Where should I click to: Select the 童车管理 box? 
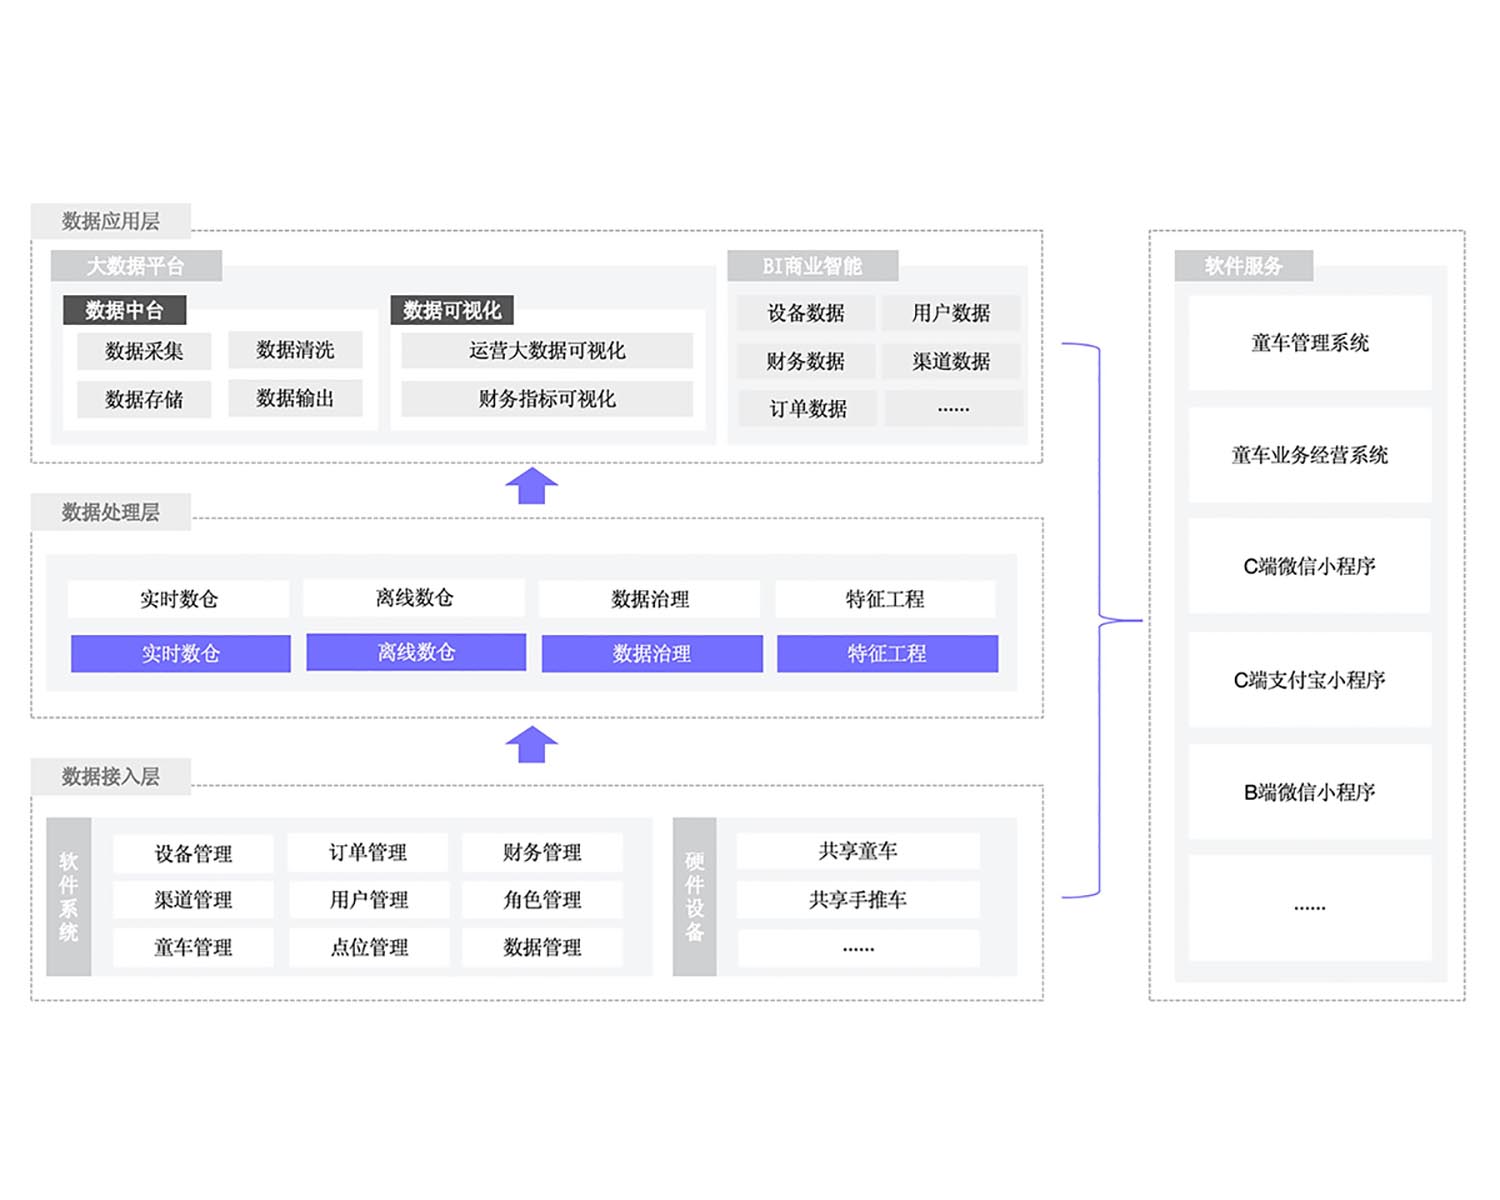pos(193,947)
